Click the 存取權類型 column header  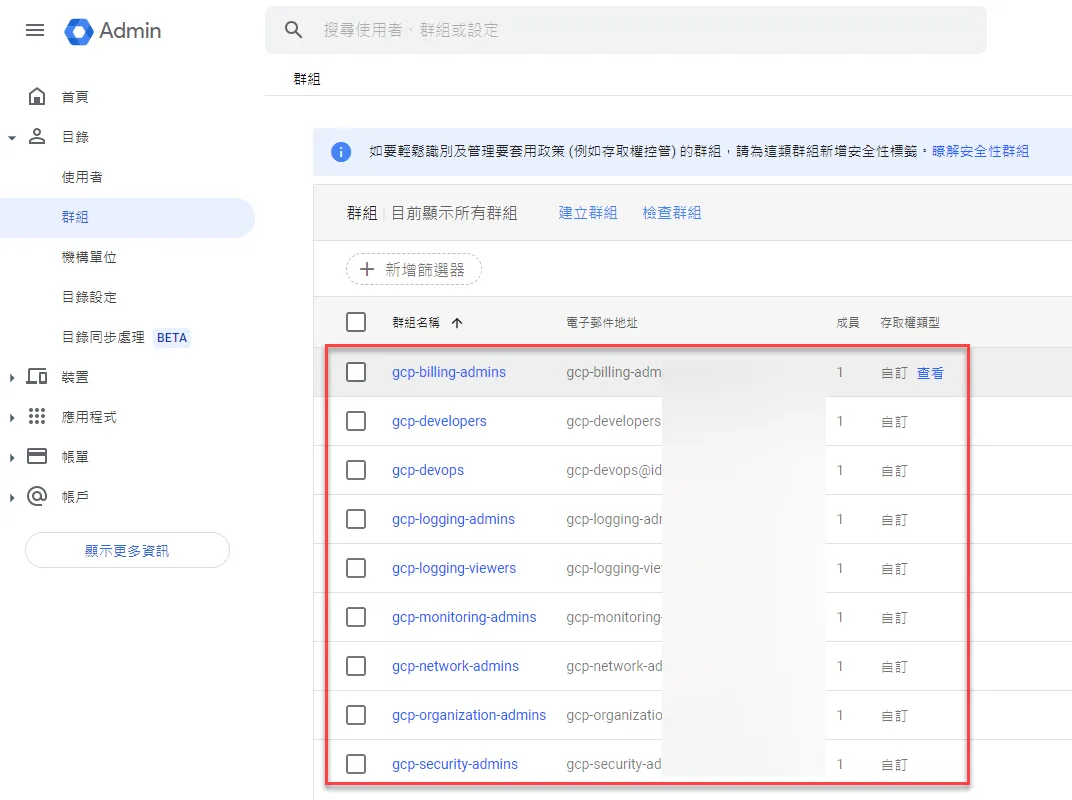pos(910,323)
